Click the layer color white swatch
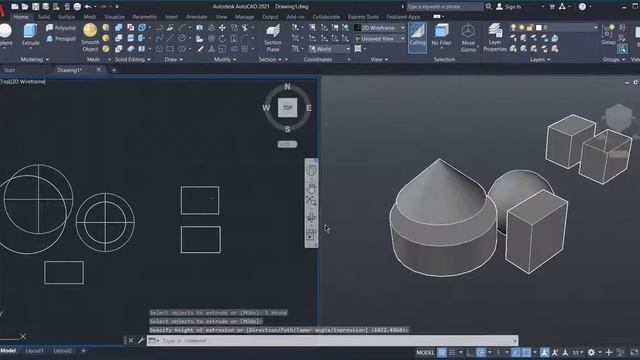This screenshot has height=360, width=640. tap(539, 27)
